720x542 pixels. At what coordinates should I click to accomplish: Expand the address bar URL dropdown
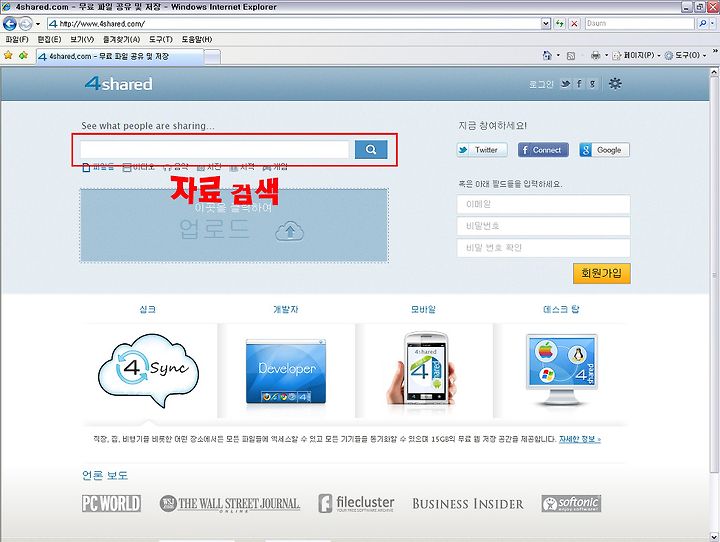(546, 23)
